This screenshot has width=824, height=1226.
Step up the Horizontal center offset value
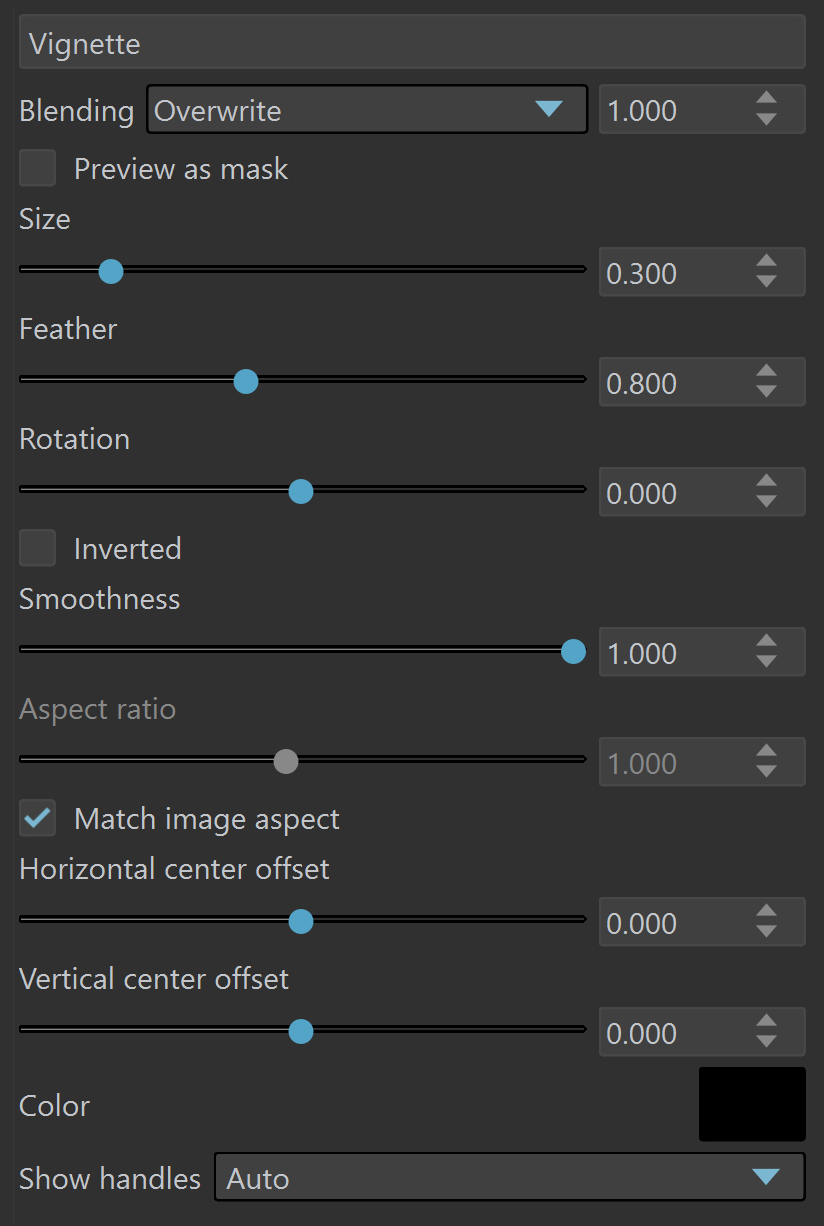[x=766, y=912]
